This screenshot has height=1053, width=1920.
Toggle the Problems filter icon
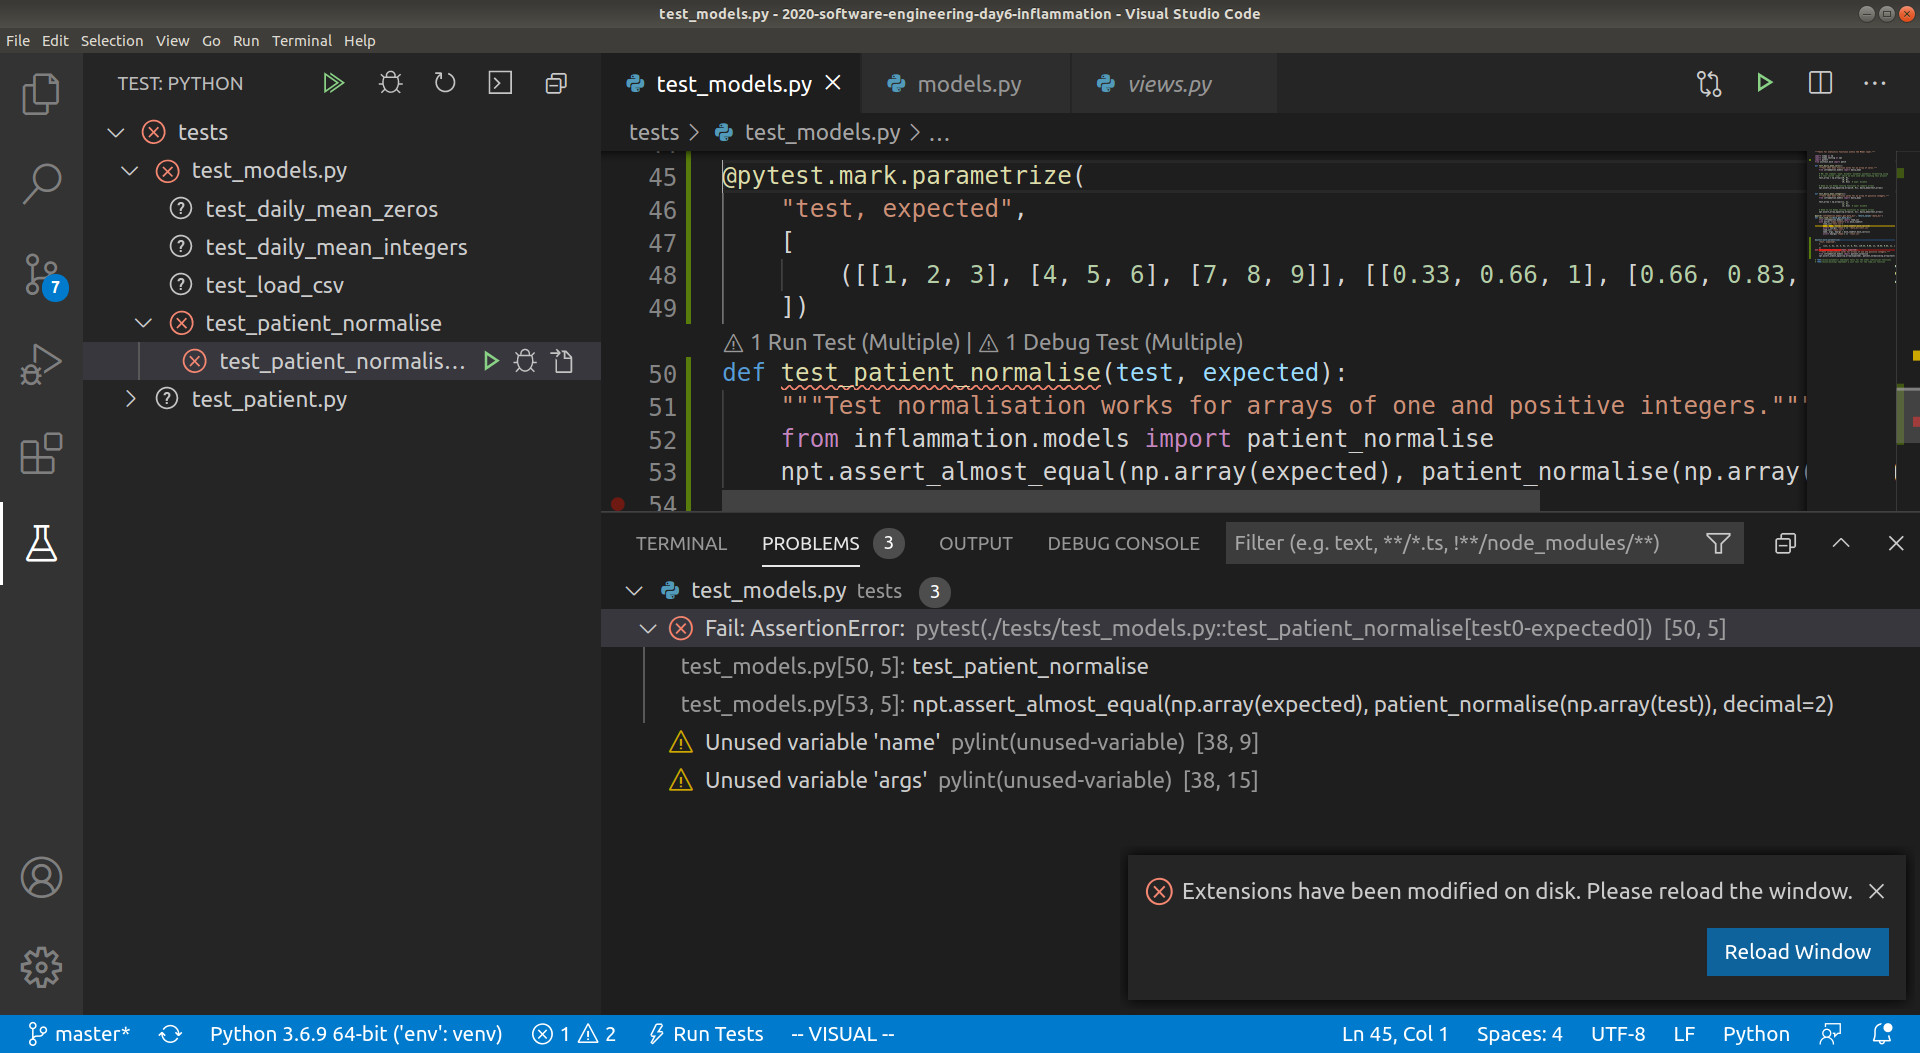point(1719,543)
